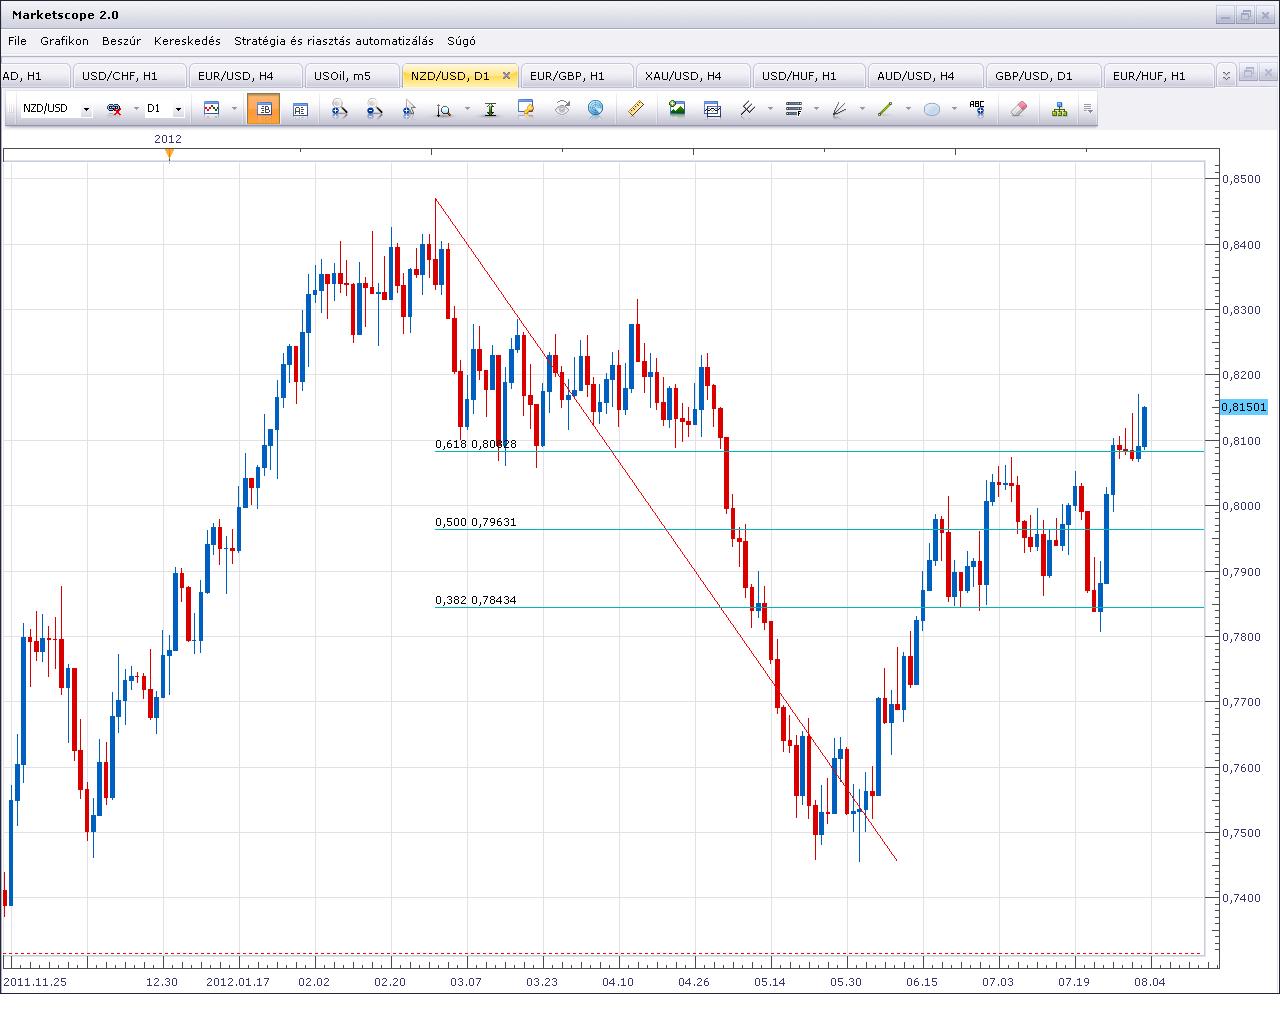Select the green trend line tool

(885, 109)
